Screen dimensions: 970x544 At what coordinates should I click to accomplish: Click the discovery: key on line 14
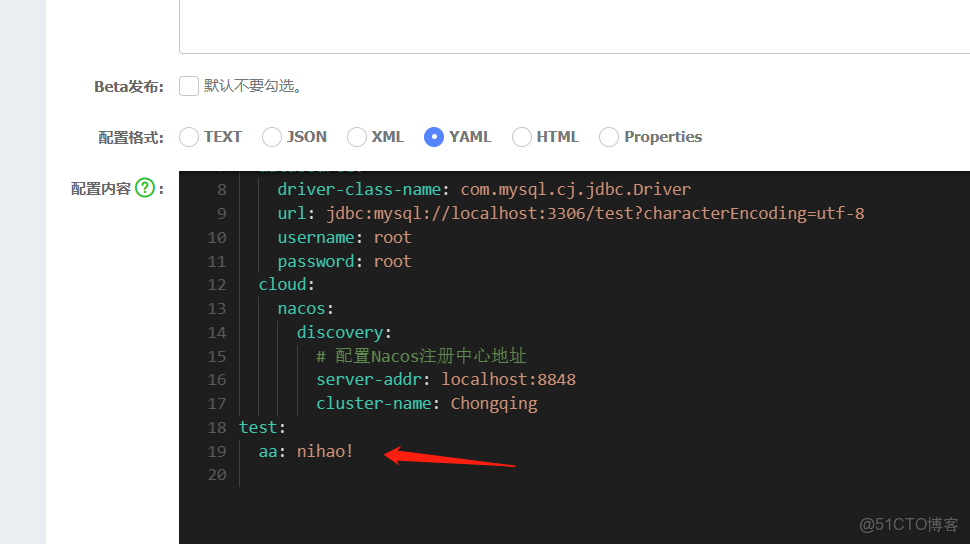344,333
